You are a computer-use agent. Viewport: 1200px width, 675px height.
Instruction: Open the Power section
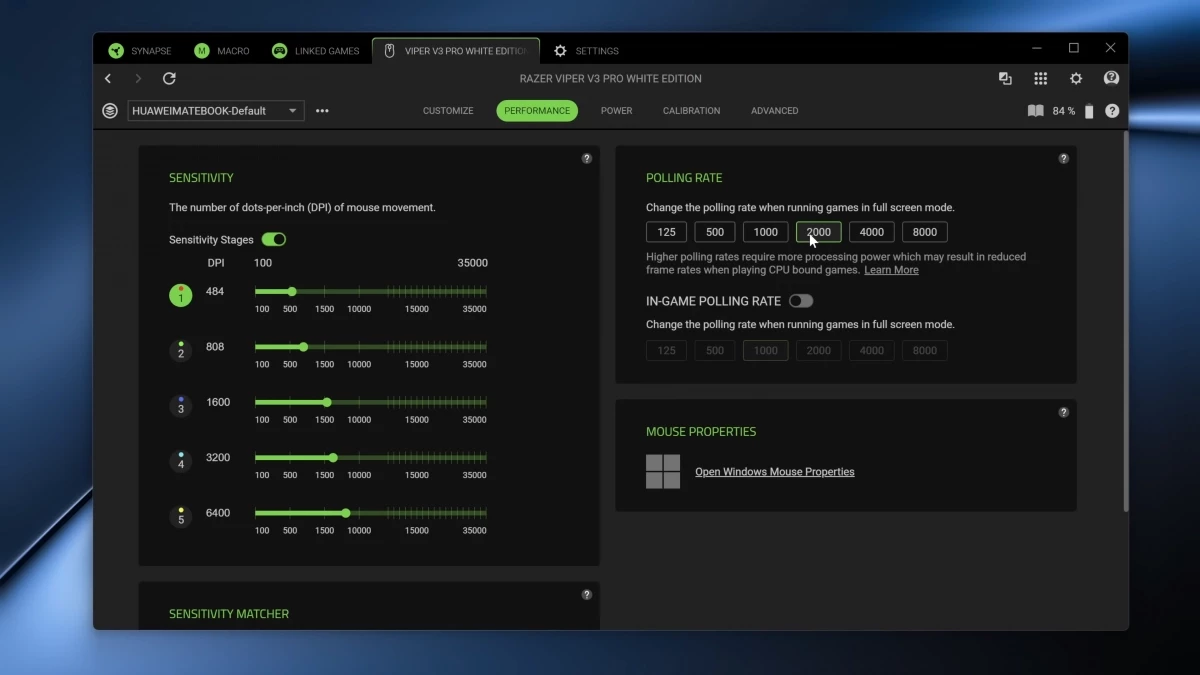click(x=616, y=111)
